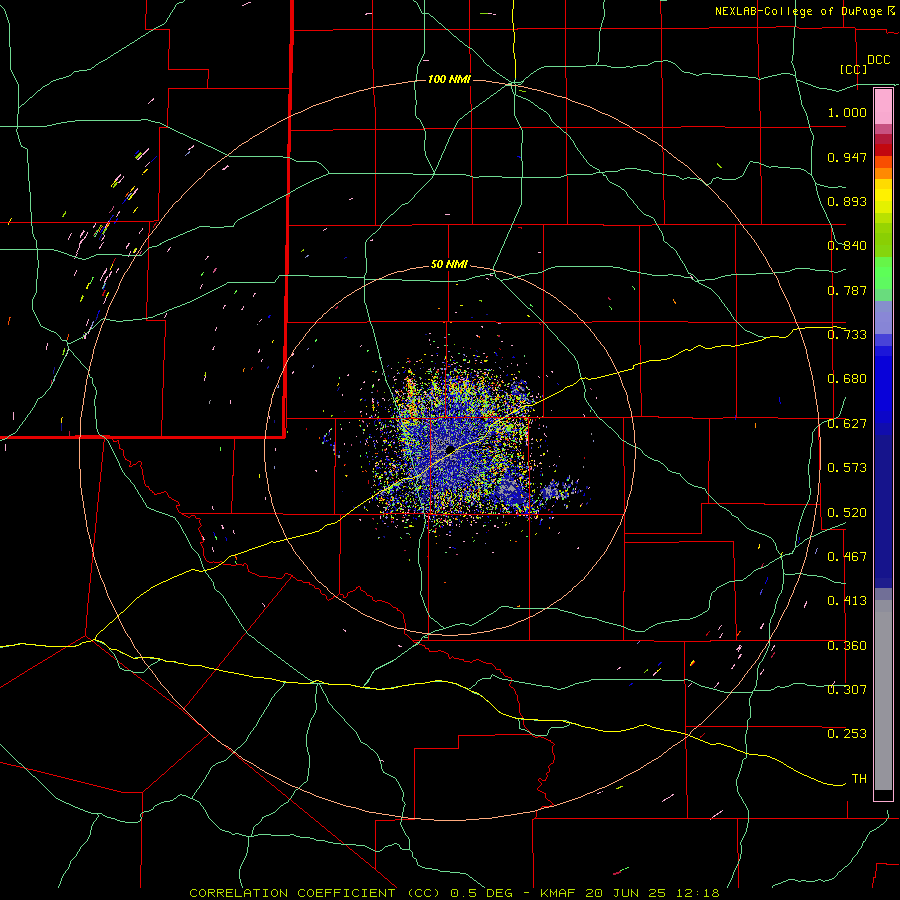Viewport: 900px width, 900px height.
Task: Click the DCC label above the color scale
Action: pos(878,60)
